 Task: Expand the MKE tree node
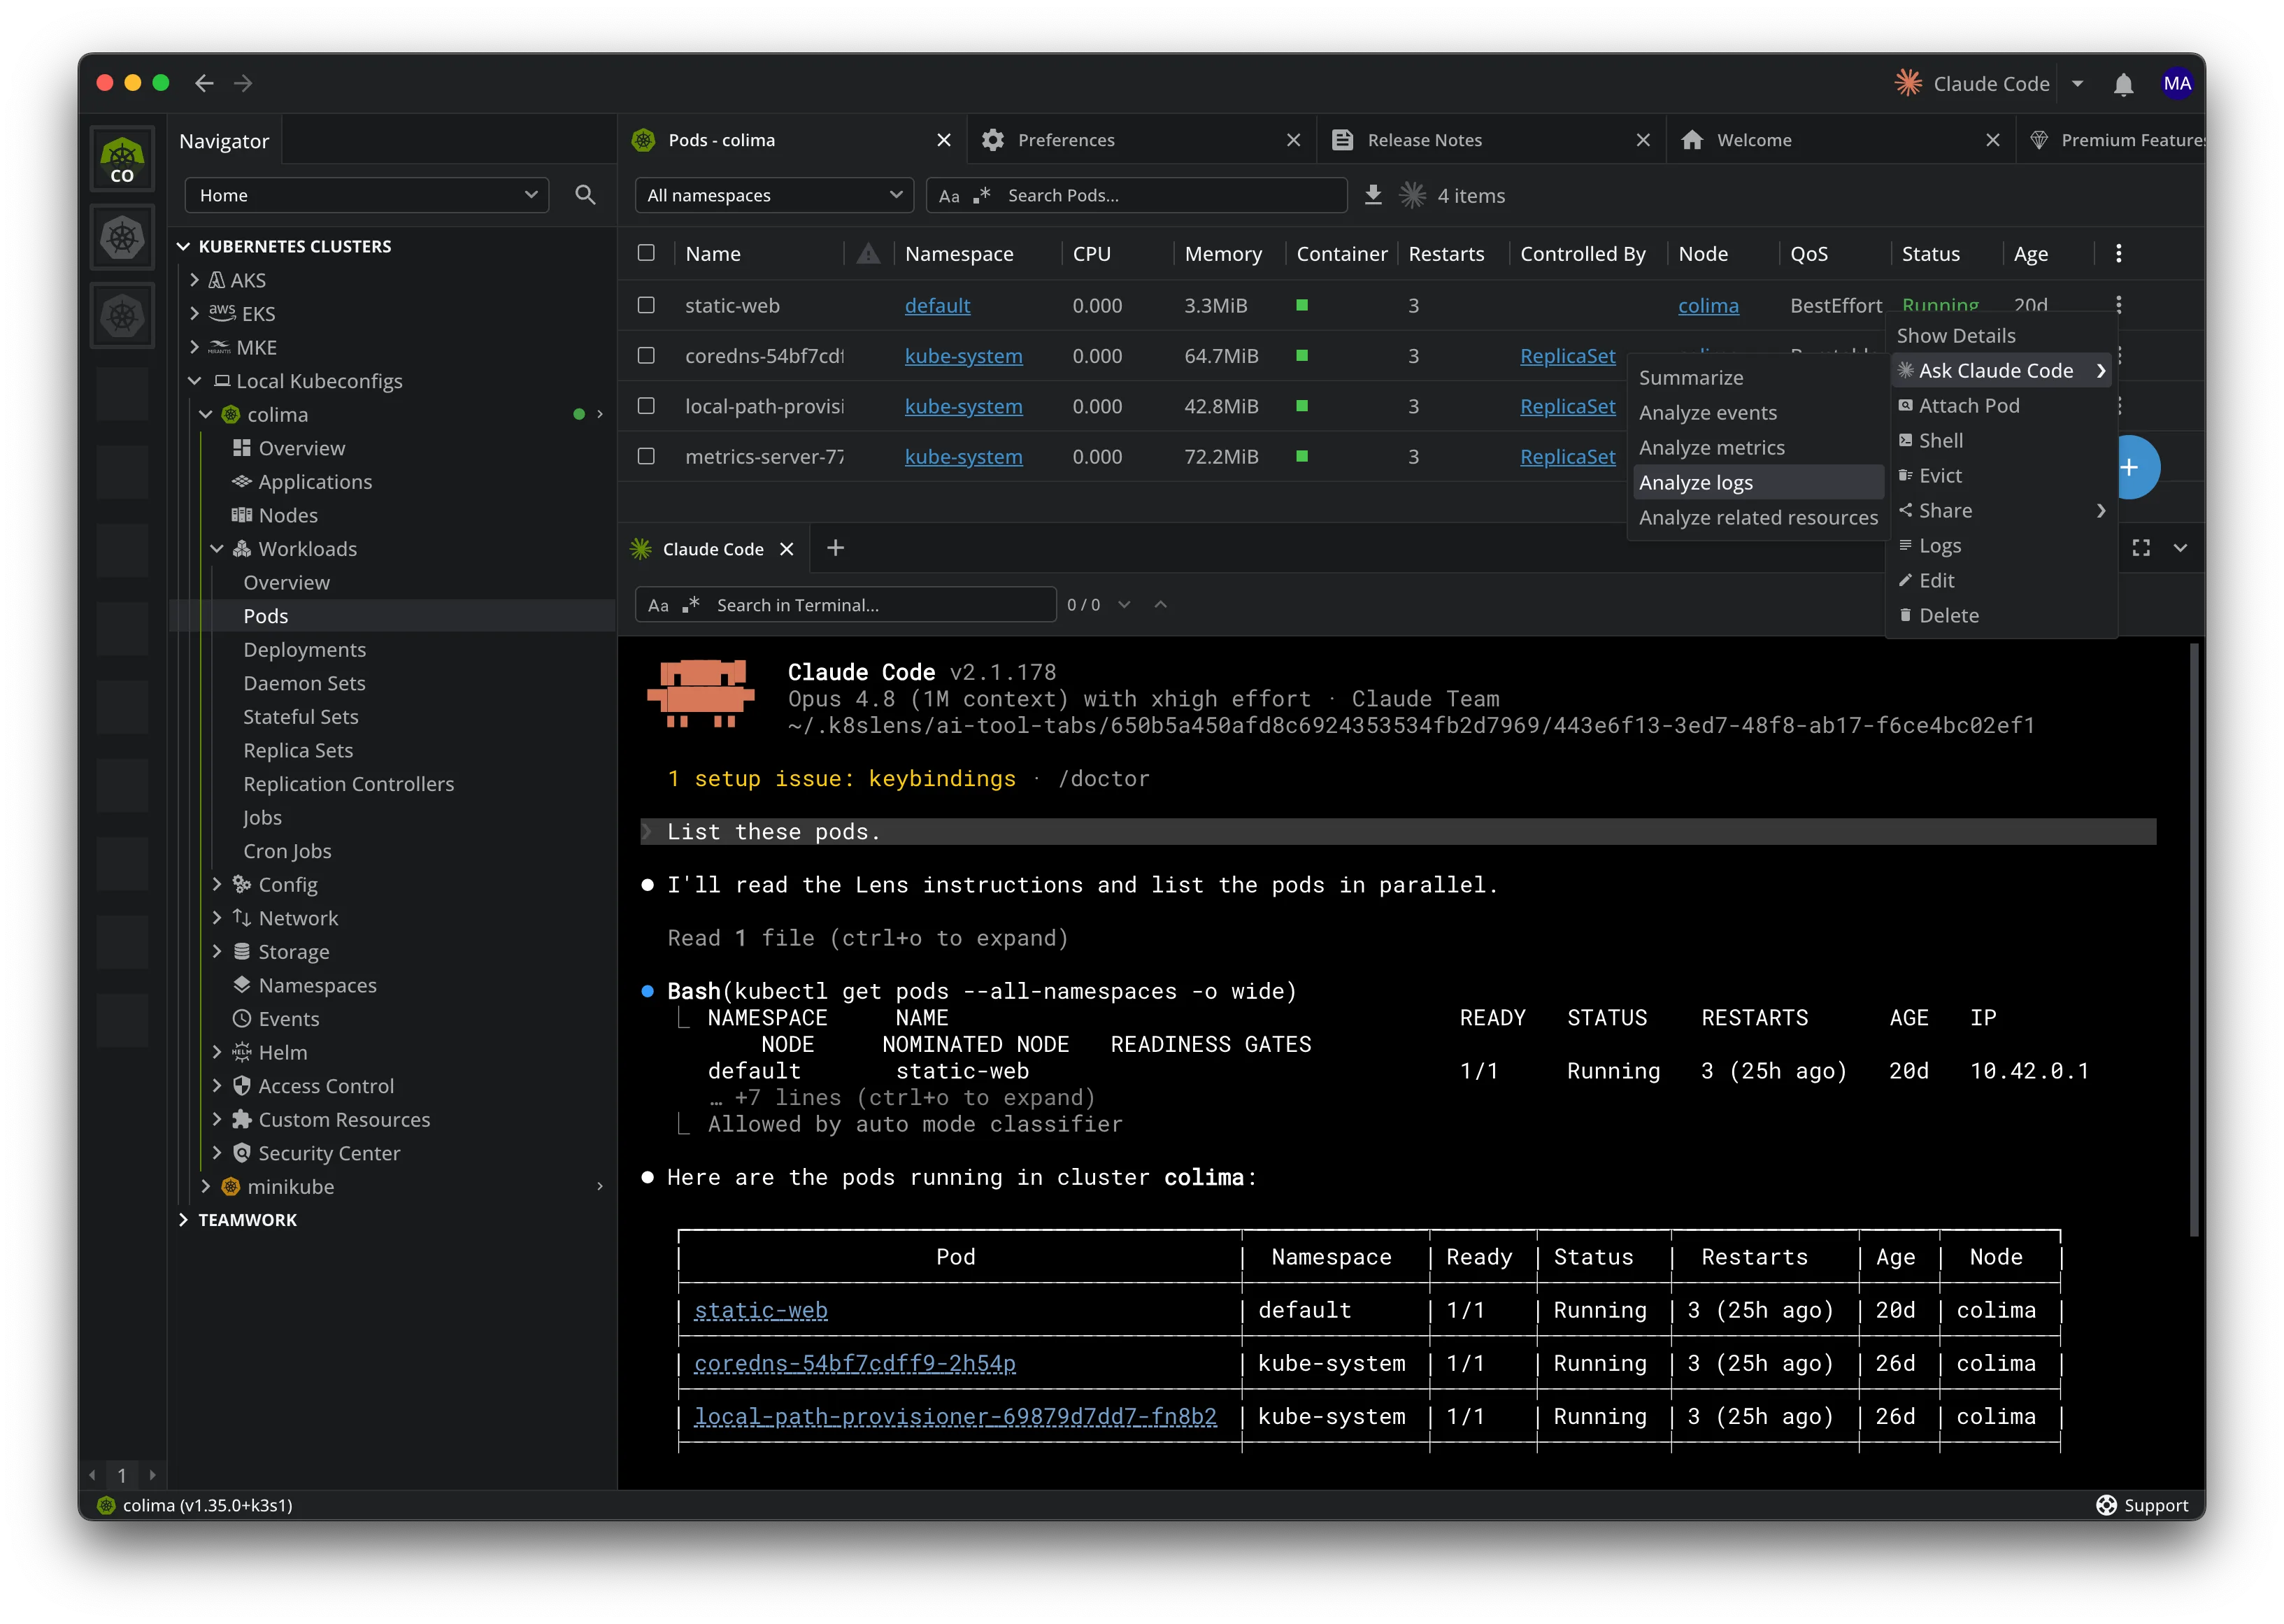click(195, 347)
